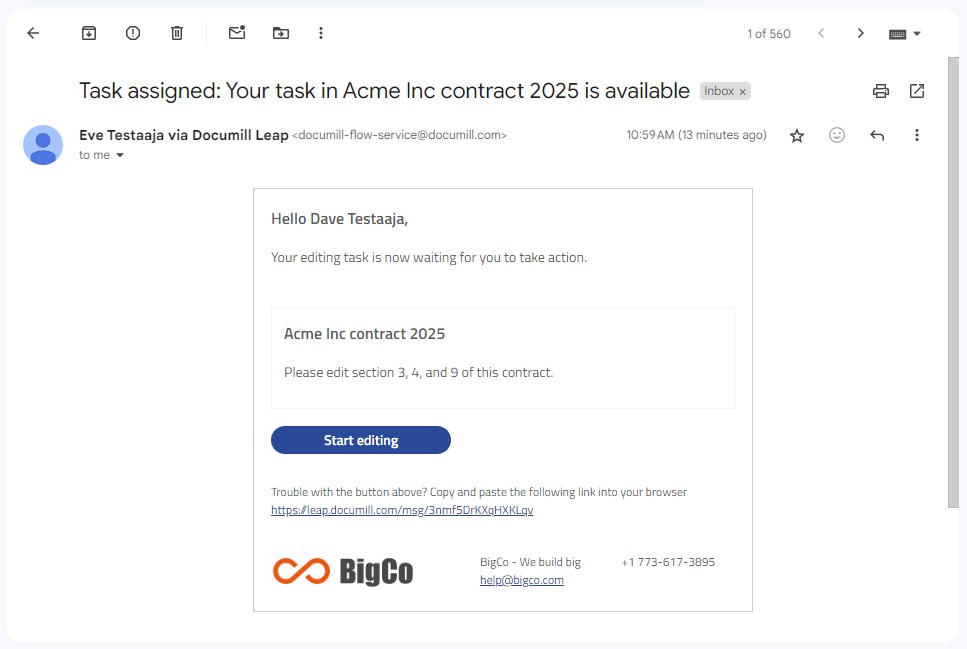Go to the next email
Image resolution: width=967 pixels, height=649 pixels.
coord(860,33)
